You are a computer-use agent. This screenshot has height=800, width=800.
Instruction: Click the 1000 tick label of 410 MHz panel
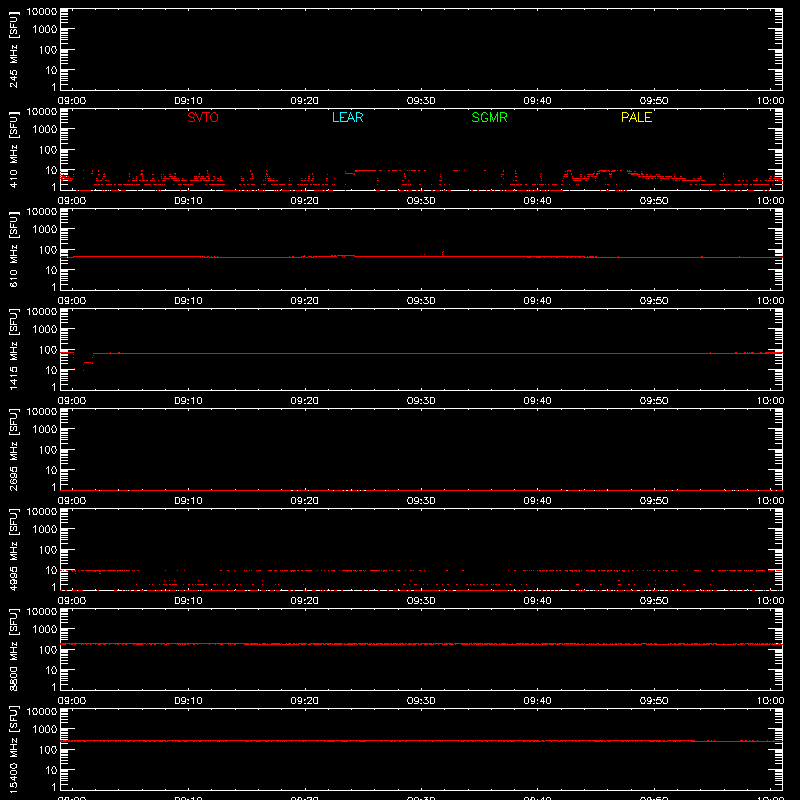45,130
